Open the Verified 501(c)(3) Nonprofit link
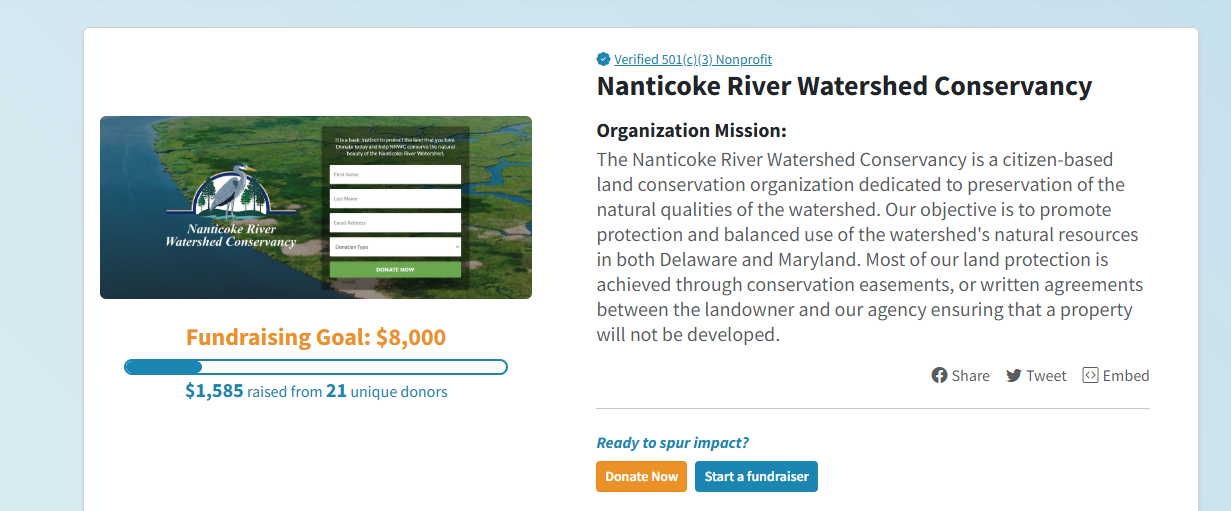This screenshot has height=511, width=1231. [x=693, y=59]
